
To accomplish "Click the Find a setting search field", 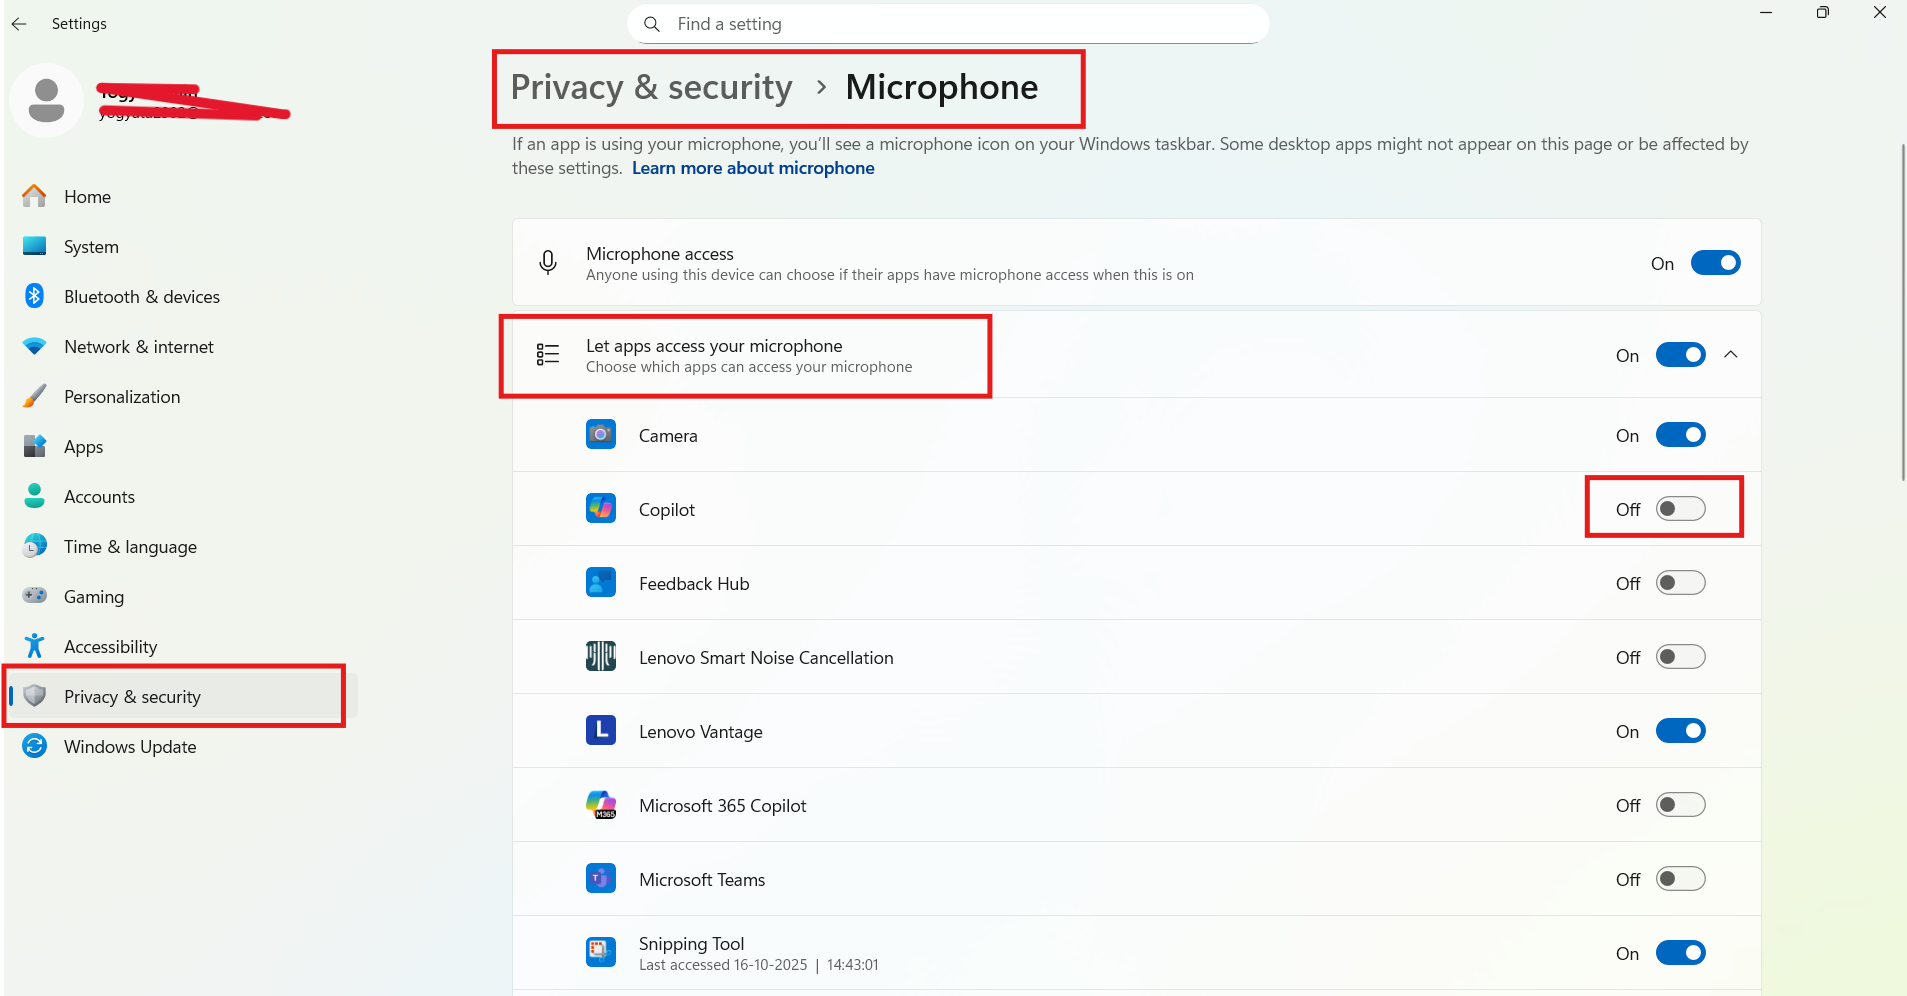I will tap(946, 23).
